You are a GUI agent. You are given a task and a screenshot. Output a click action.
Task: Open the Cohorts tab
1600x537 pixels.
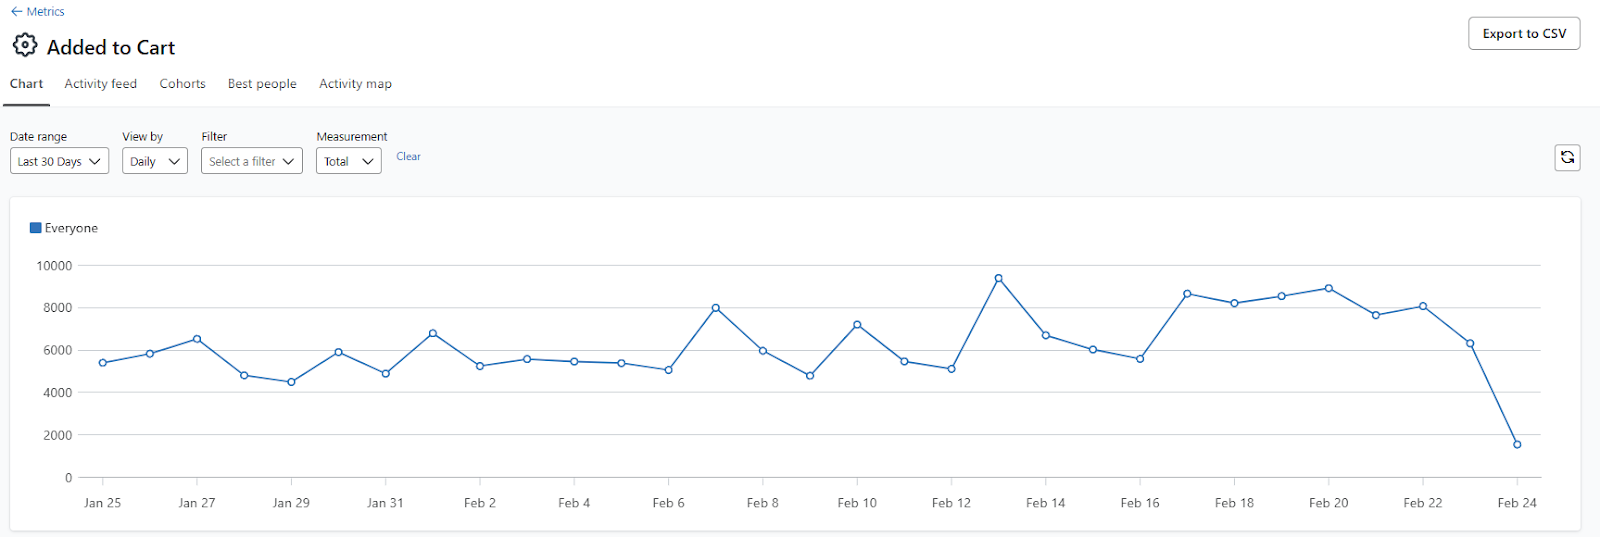182,84
